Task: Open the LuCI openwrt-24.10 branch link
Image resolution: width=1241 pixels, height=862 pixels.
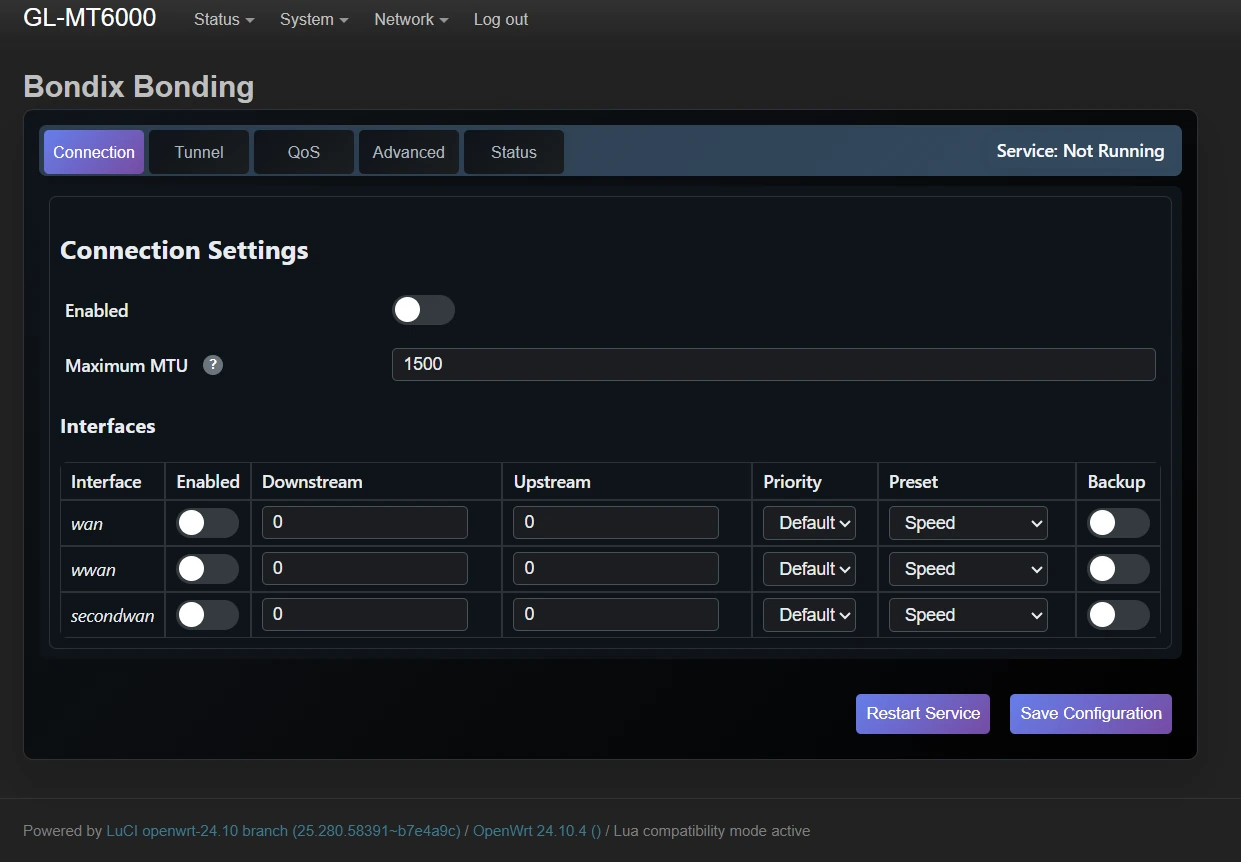Action: coord(283,831)
